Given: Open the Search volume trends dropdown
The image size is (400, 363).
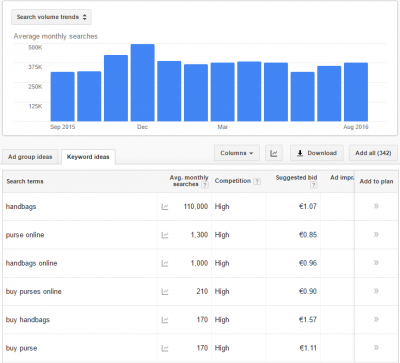Looking at the screenshot, I should pos(51,17).
